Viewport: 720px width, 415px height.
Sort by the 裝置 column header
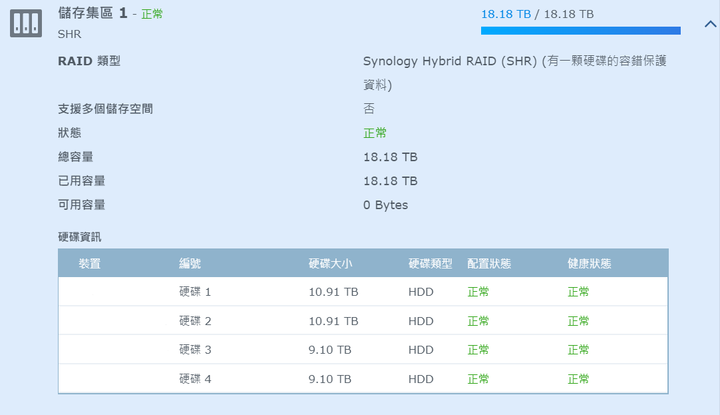[90, 264]
